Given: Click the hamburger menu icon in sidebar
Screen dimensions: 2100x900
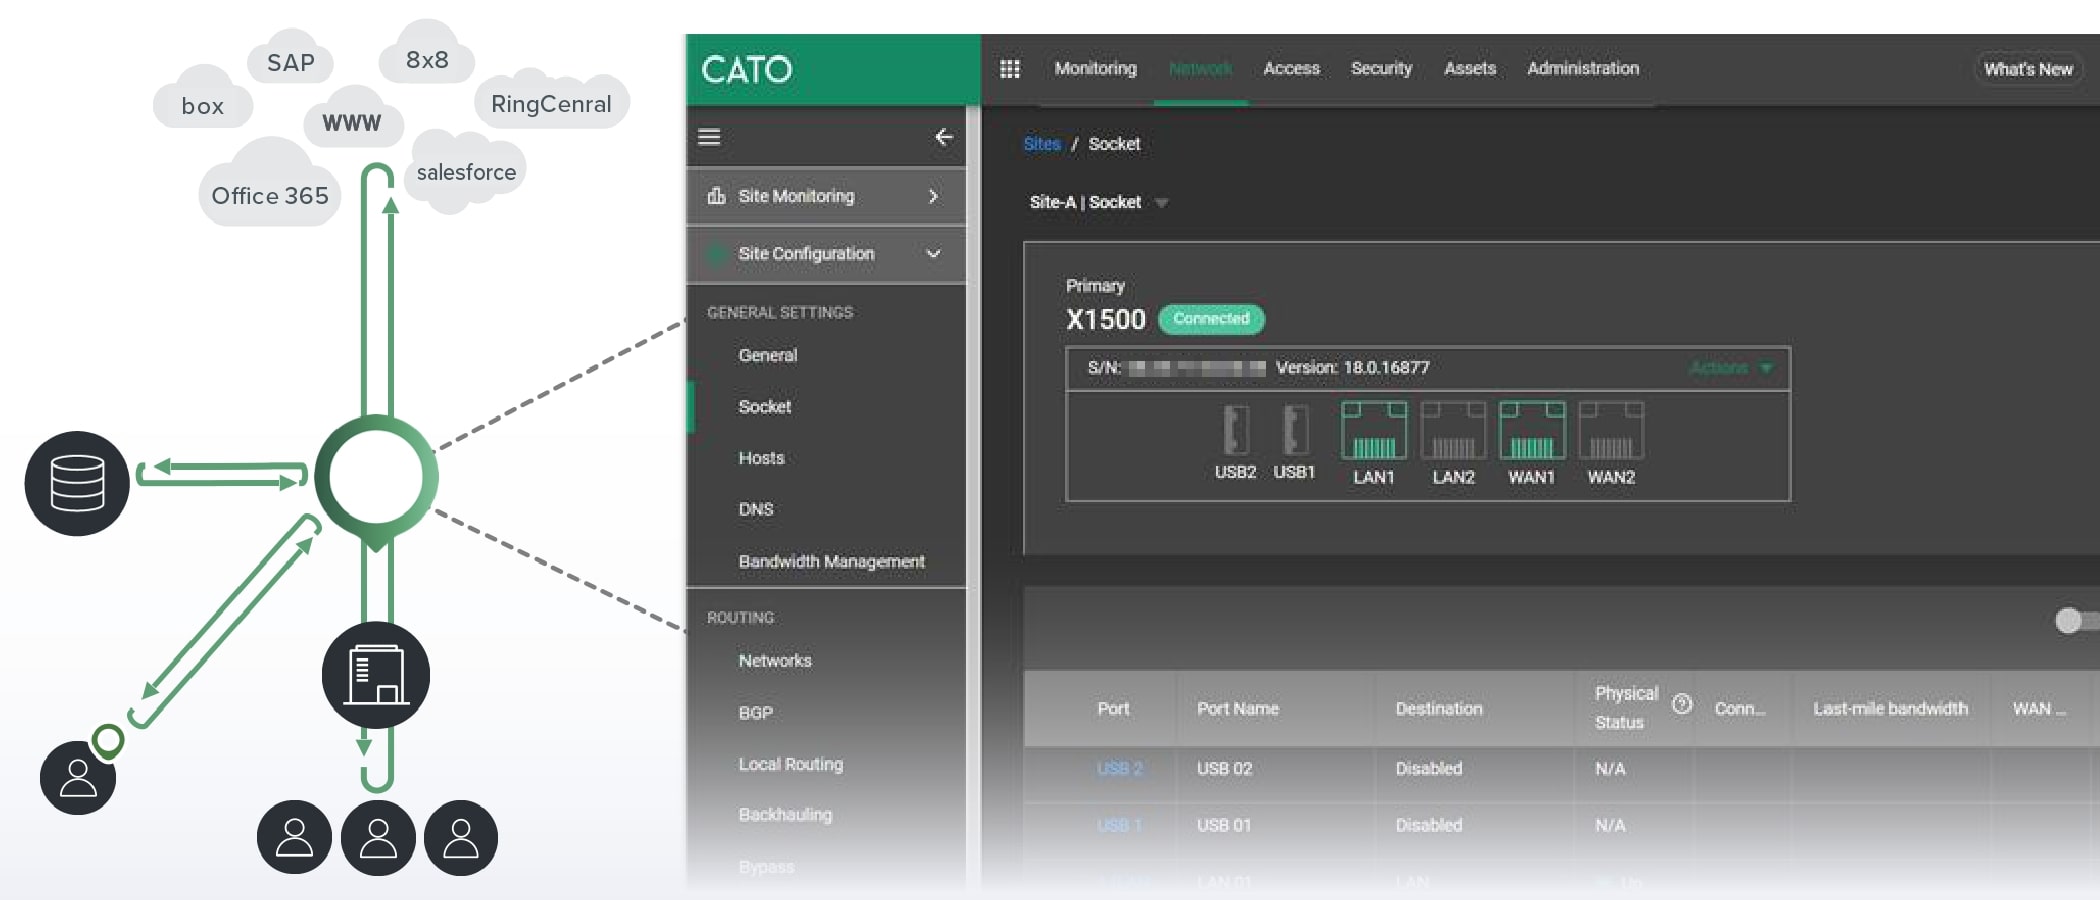Looking at the screenshot, I should click(x=709, y=137).
